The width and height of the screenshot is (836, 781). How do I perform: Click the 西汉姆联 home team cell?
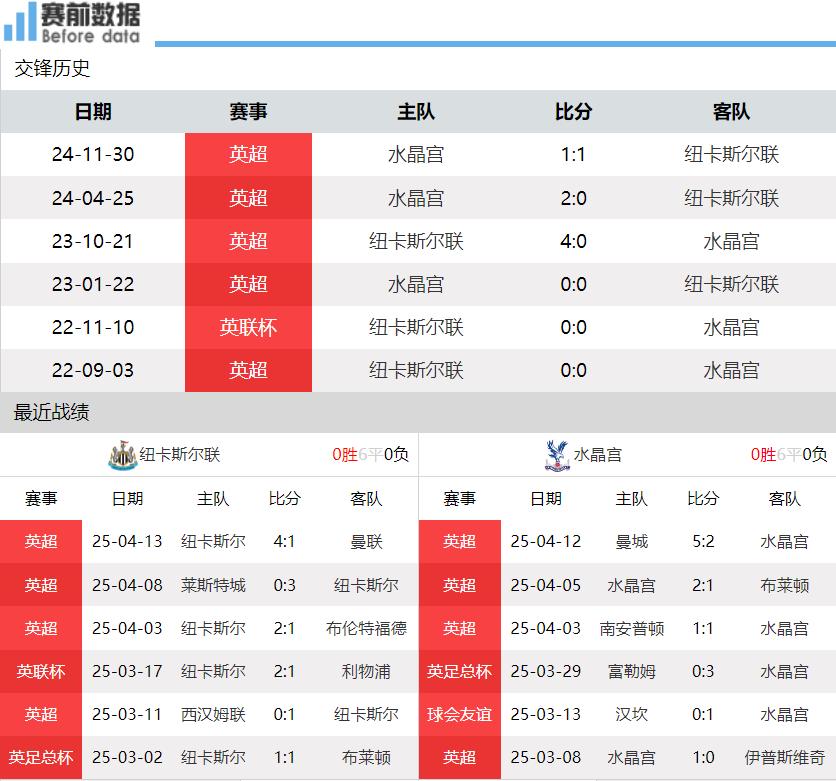213,714
